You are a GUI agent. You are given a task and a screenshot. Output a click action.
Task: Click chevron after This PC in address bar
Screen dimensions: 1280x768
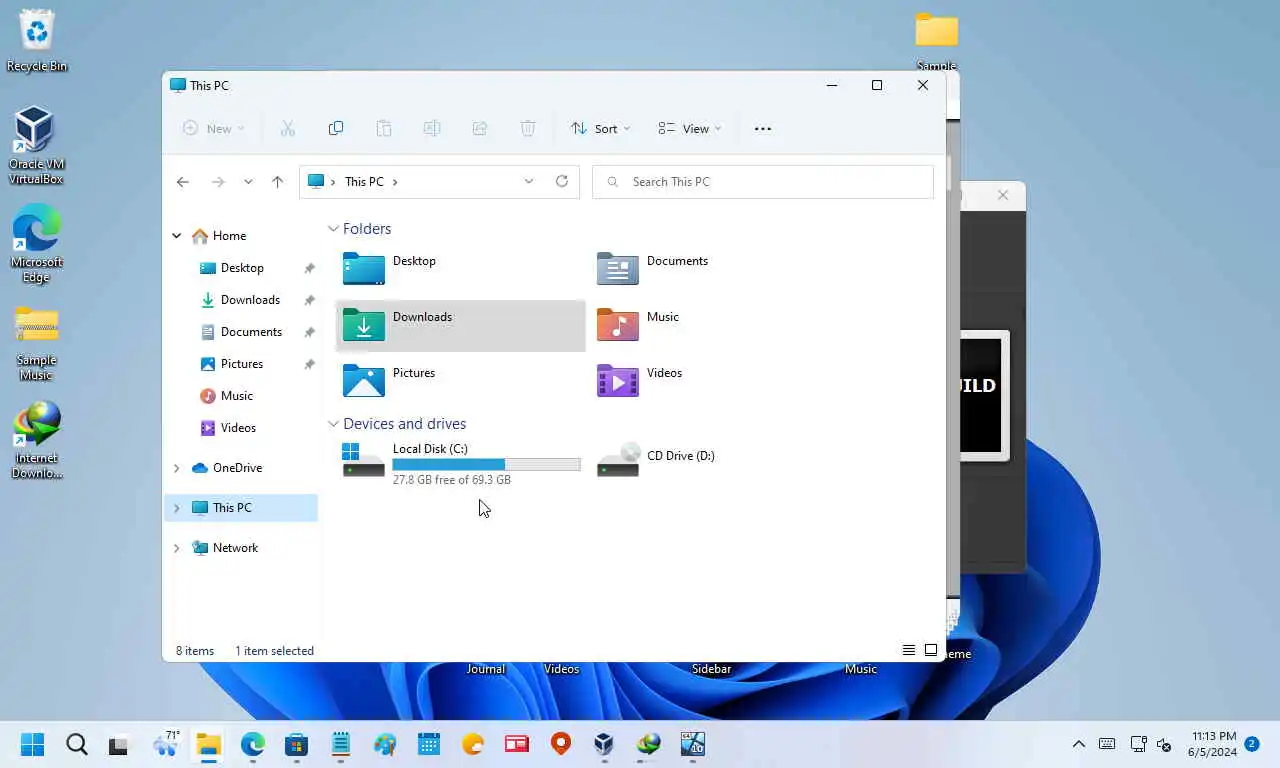click(x=395, y=182)
